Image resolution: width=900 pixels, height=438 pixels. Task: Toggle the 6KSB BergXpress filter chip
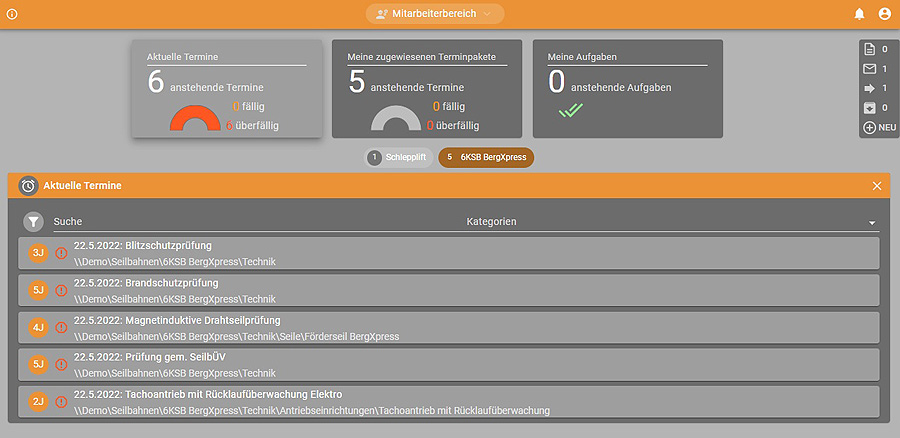(x=486, y=158)
